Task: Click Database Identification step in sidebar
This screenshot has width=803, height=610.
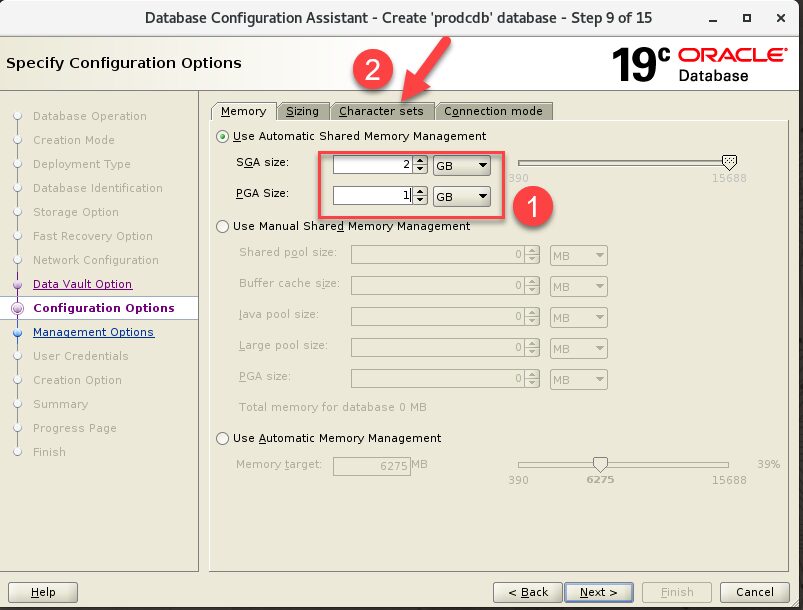Action: 98,188
